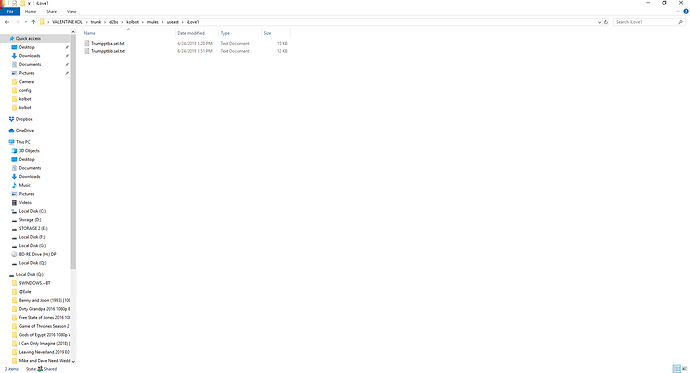Expand the ribbon with the chevron
Viewport: 690px width, 373px height.
tap(678, 11)
